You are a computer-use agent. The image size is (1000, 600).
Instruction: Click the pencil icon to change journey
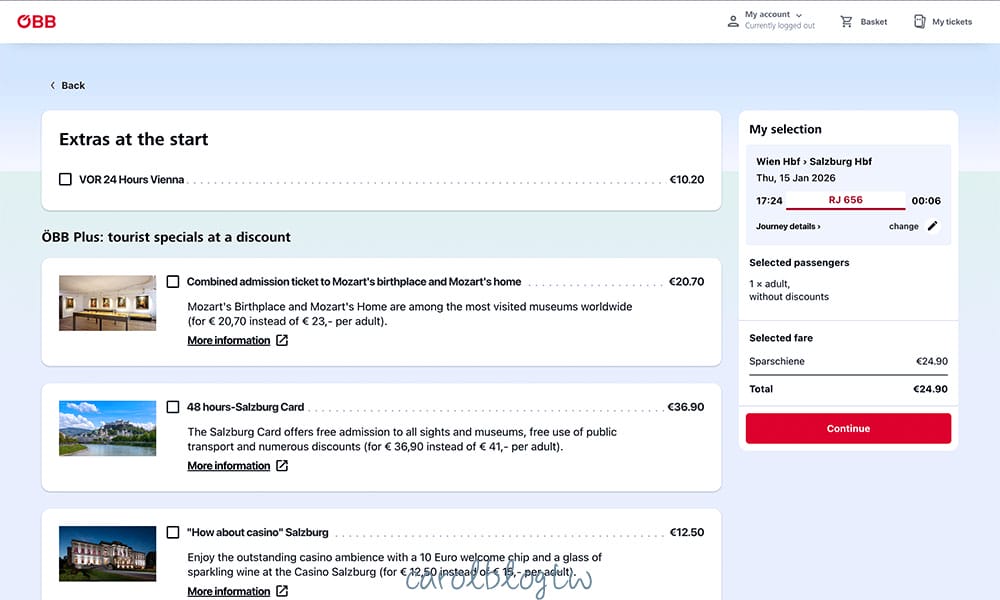933,226
